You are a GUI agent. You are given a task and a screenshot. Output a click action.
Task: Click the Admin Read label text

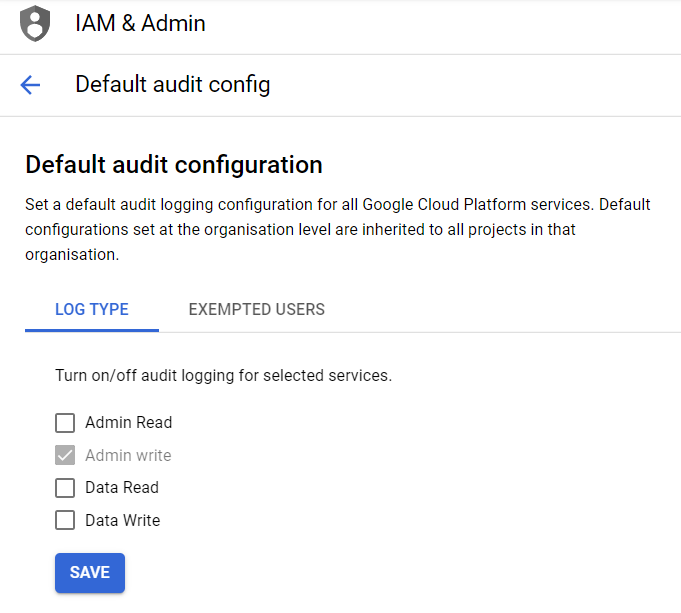(x=128, y=423)
